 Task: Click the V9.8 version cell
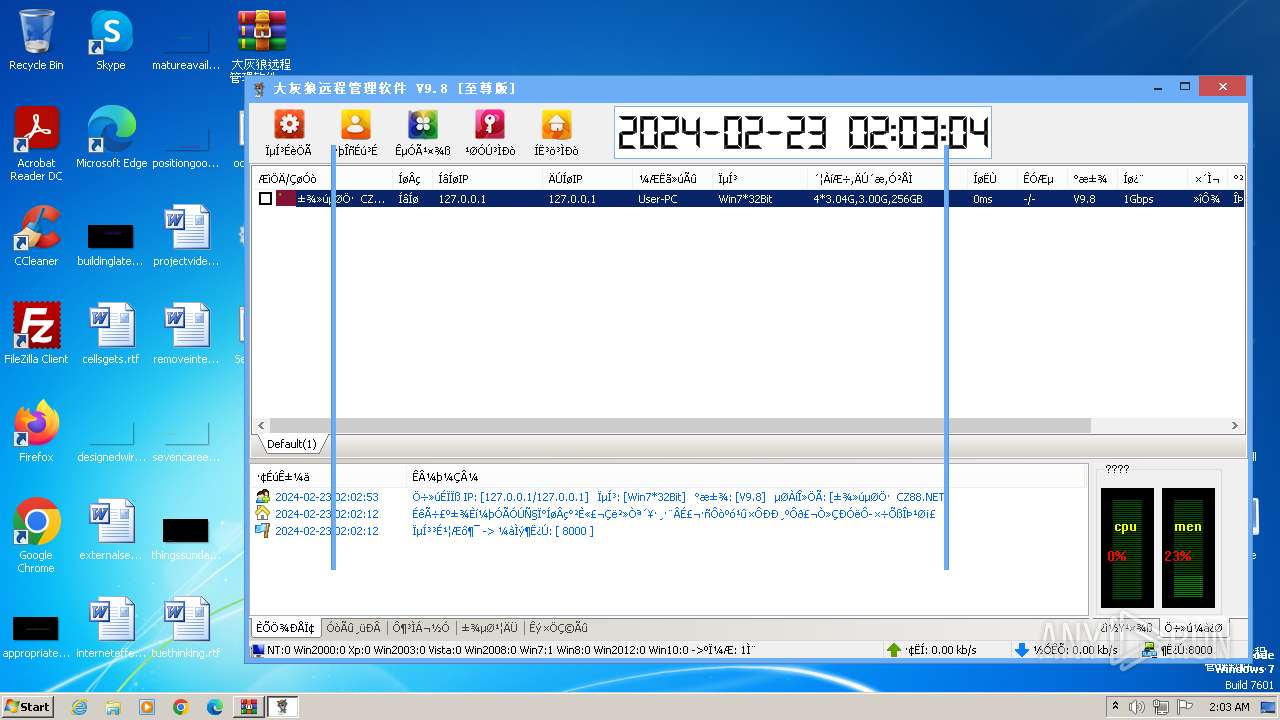pyautogui.click(x=1086, y=199)
